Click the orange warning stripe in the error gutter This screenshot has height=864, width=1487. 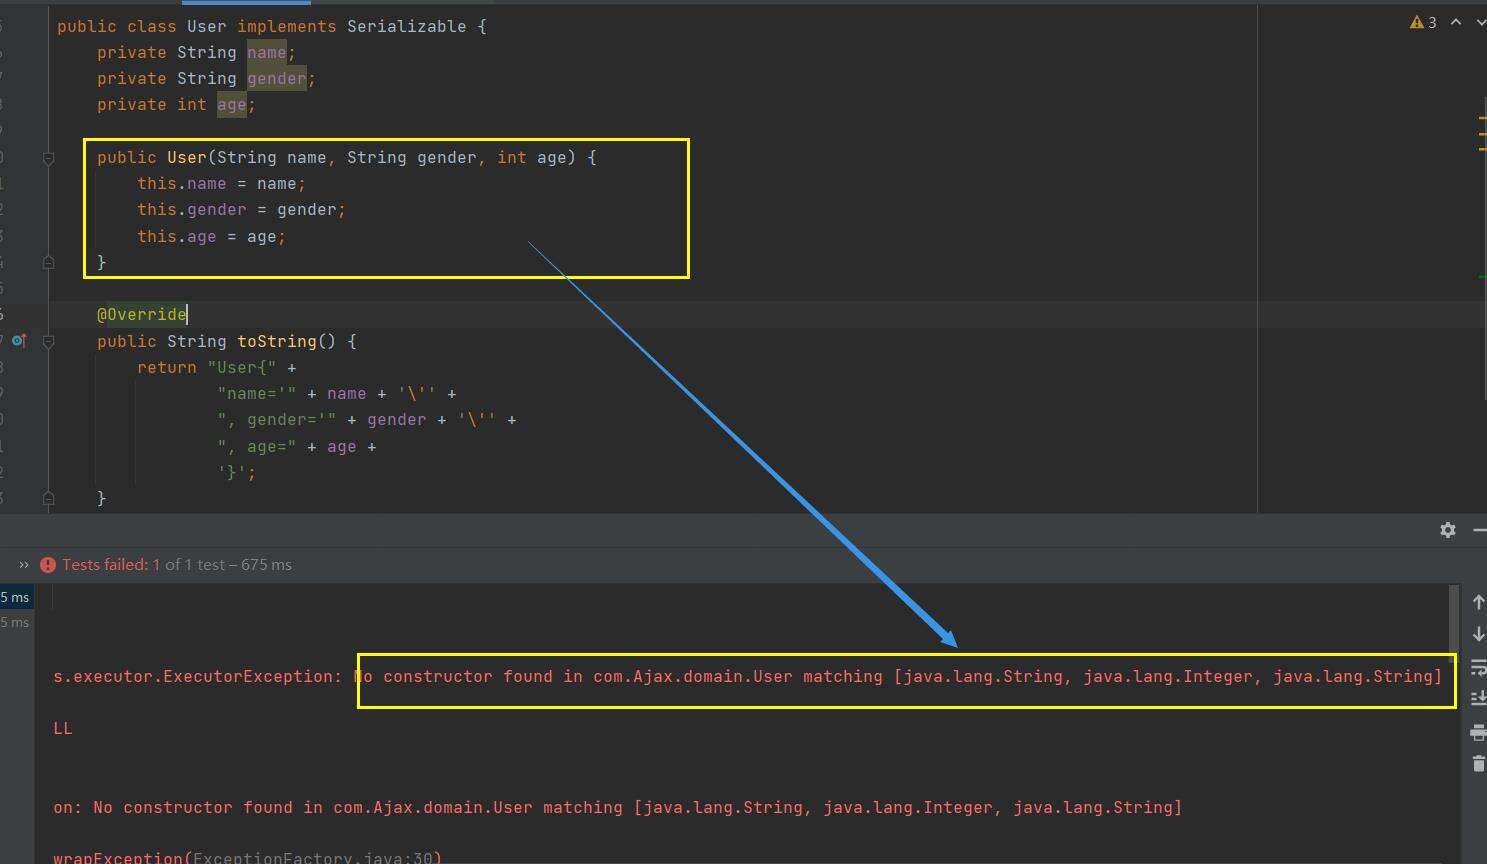(x=1481, y=133)
